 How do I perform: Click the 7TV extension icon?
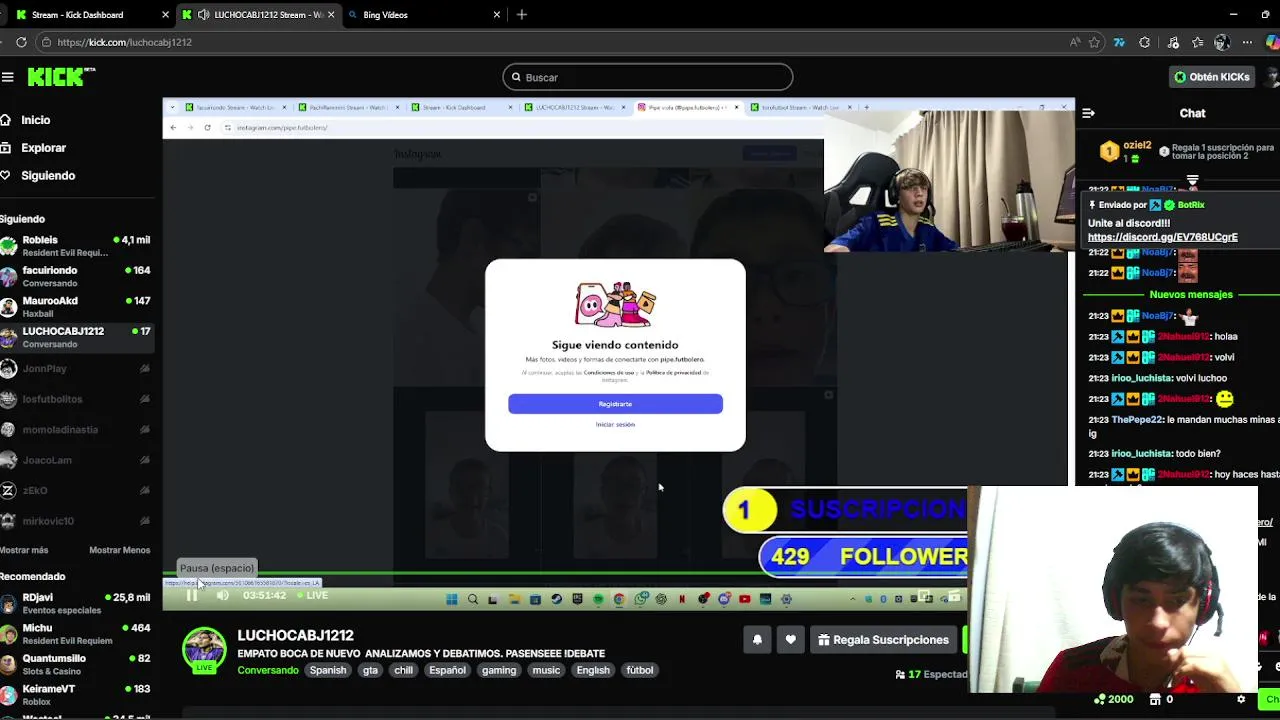[1119, 42]
